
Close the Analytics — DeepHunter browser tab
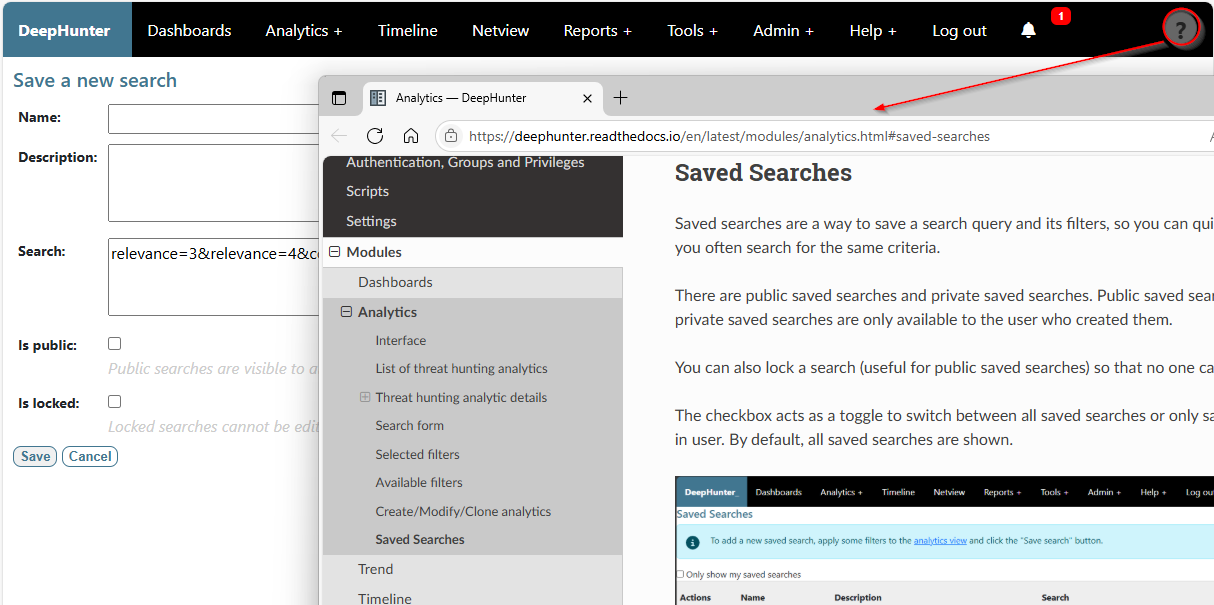pyautogui.click(x=588, y=98)
